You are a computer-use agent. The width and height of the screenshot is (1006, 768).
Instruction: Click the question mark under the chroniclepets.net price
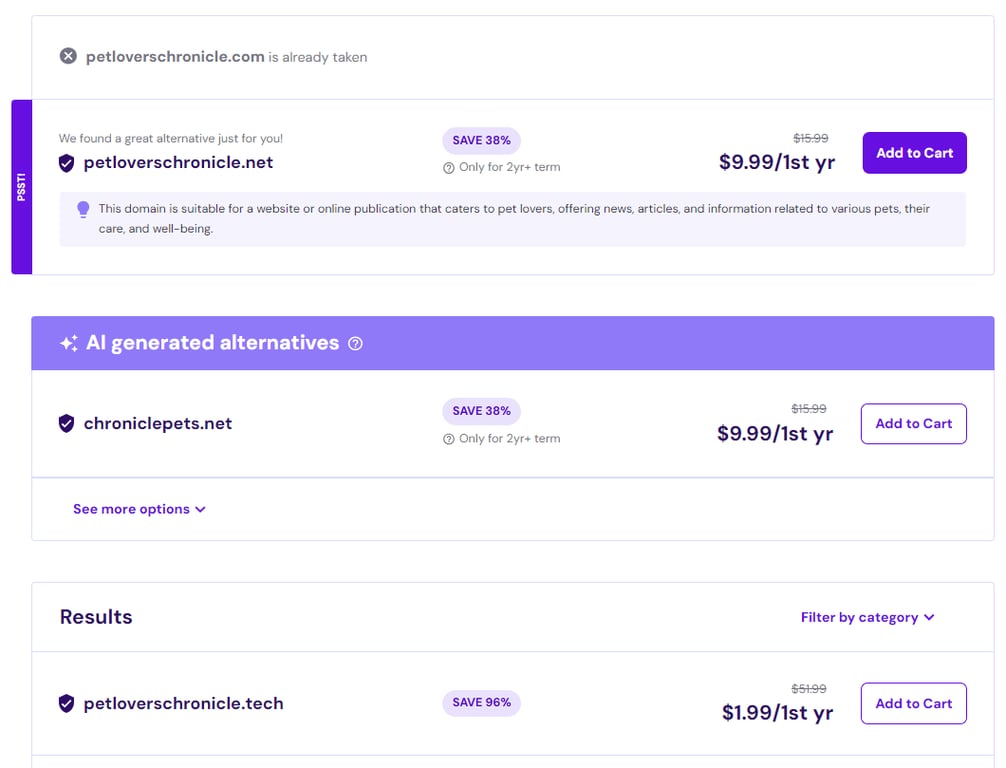point(449,438)
